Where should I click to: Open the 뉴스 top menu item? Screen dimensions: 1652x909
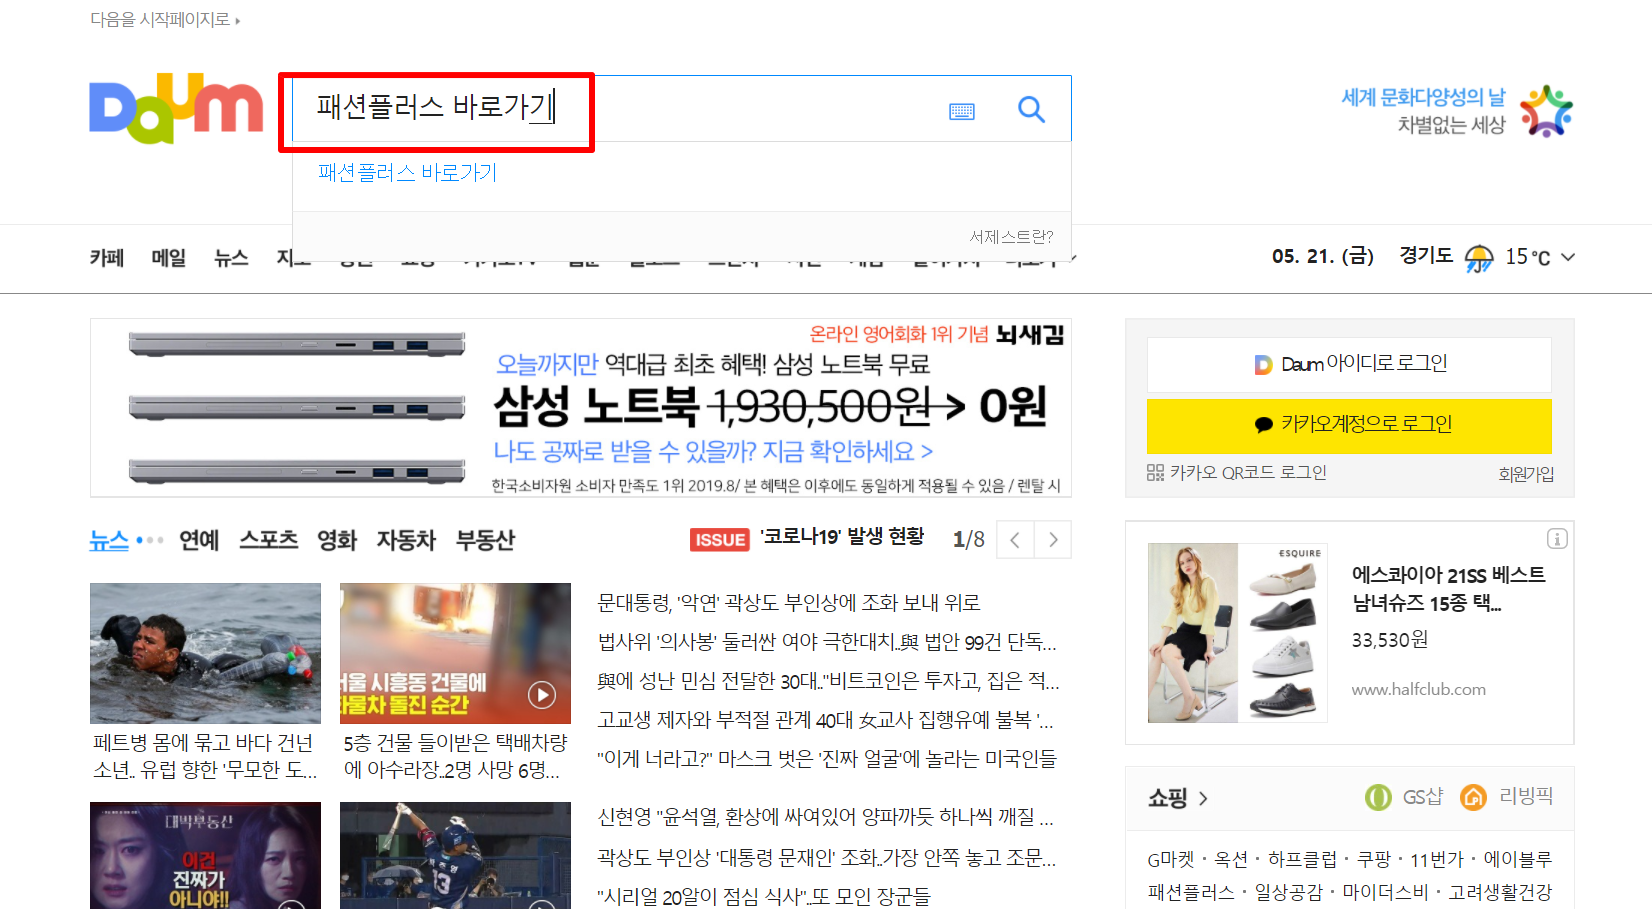coord(231,258)
